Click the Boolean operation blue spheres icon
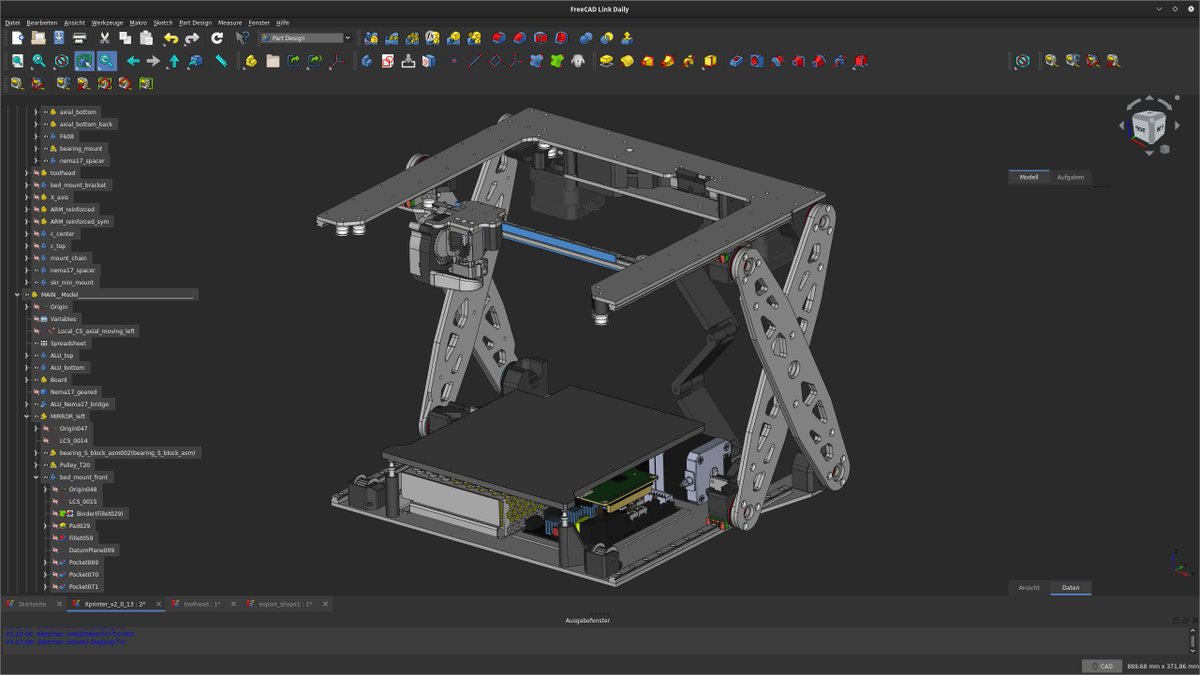 586,38
